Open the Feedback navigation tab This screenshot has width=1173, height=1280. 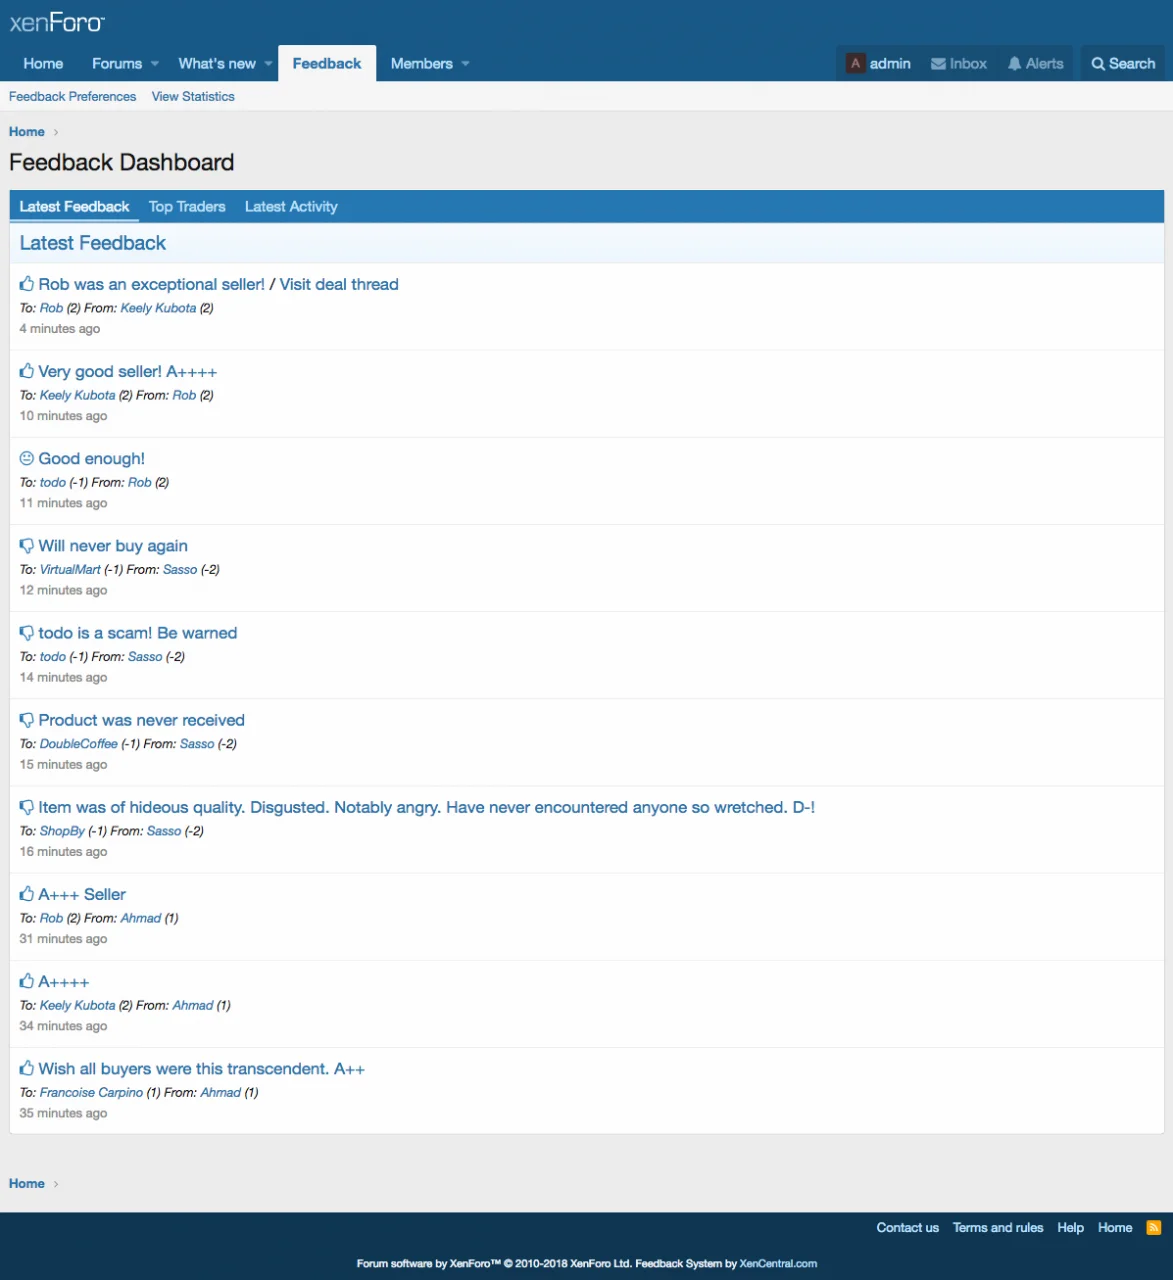click(x=327, y=64)
